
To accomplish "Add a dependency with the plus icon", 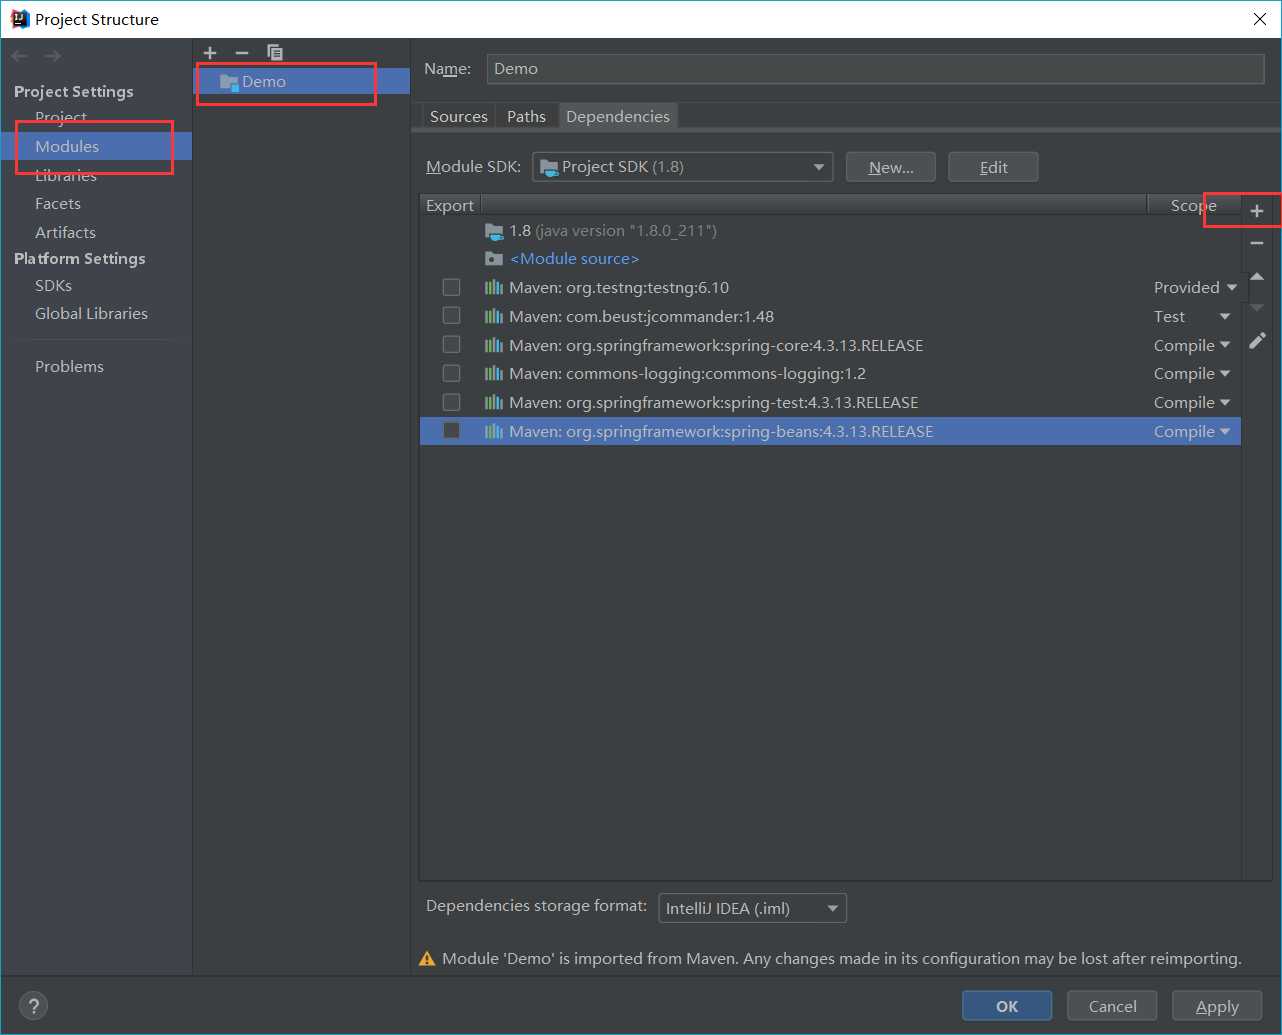I will [1257, 211].
